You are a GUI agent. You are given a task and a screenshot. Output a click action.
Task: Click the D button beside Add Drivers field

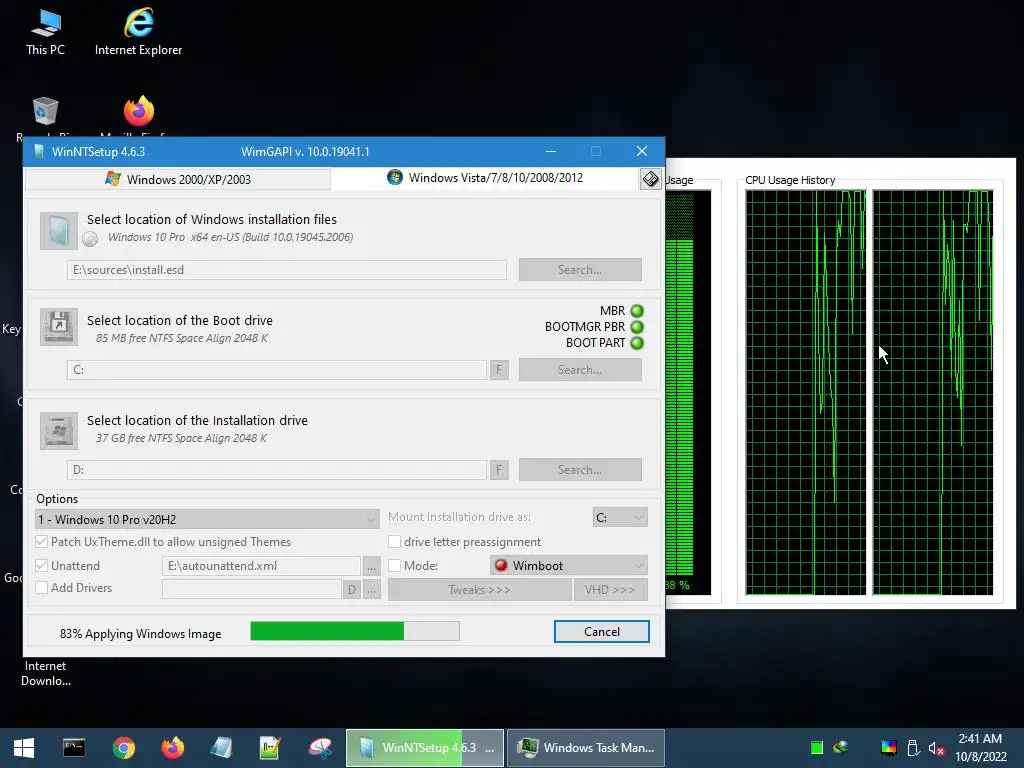click(351, 590)
